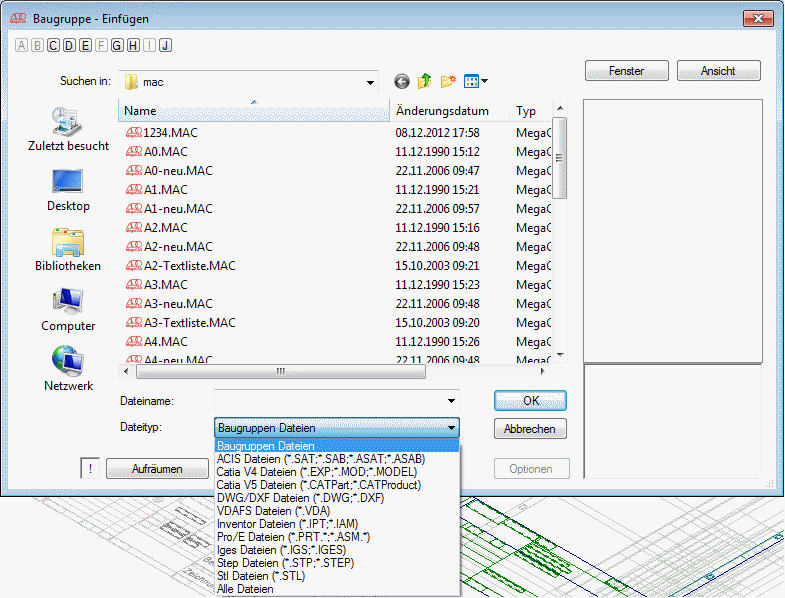Click the Ansicht button
The height and width of the screenshot is (598, 785).
[718, 71]
